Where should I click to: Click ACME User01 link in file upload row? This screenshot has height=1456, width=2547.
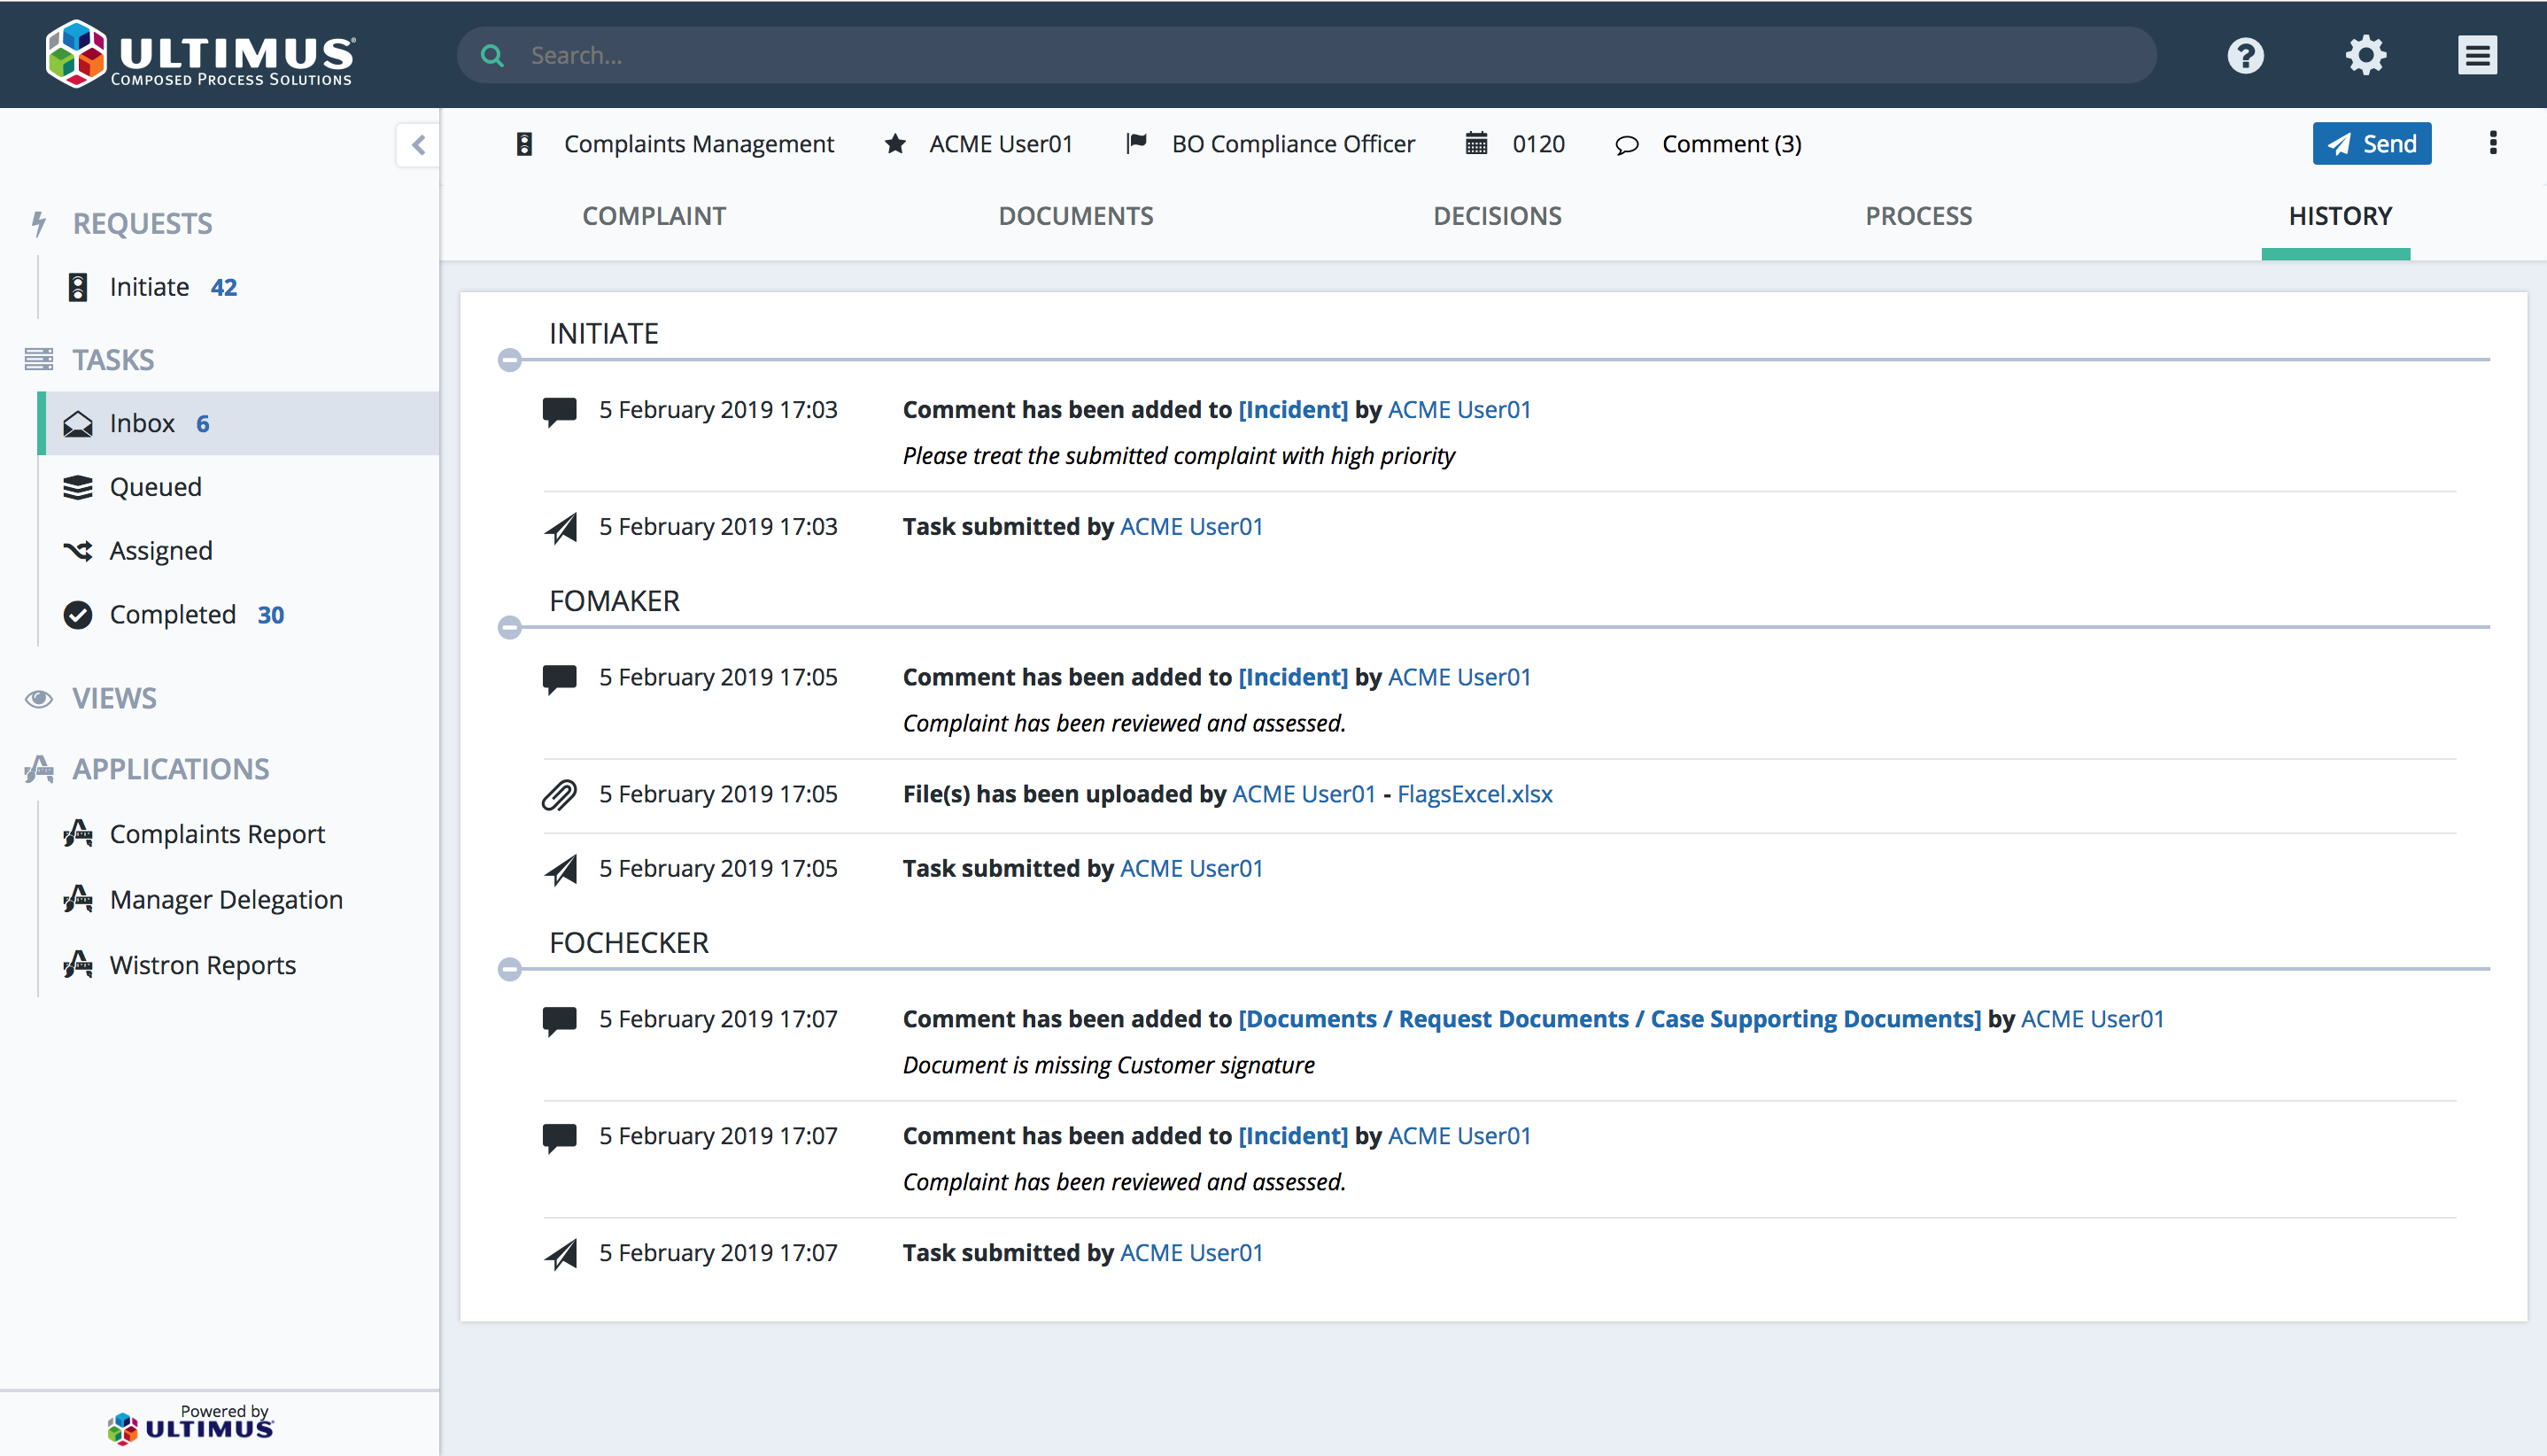pyautogui.click(x=1304, y=794)
